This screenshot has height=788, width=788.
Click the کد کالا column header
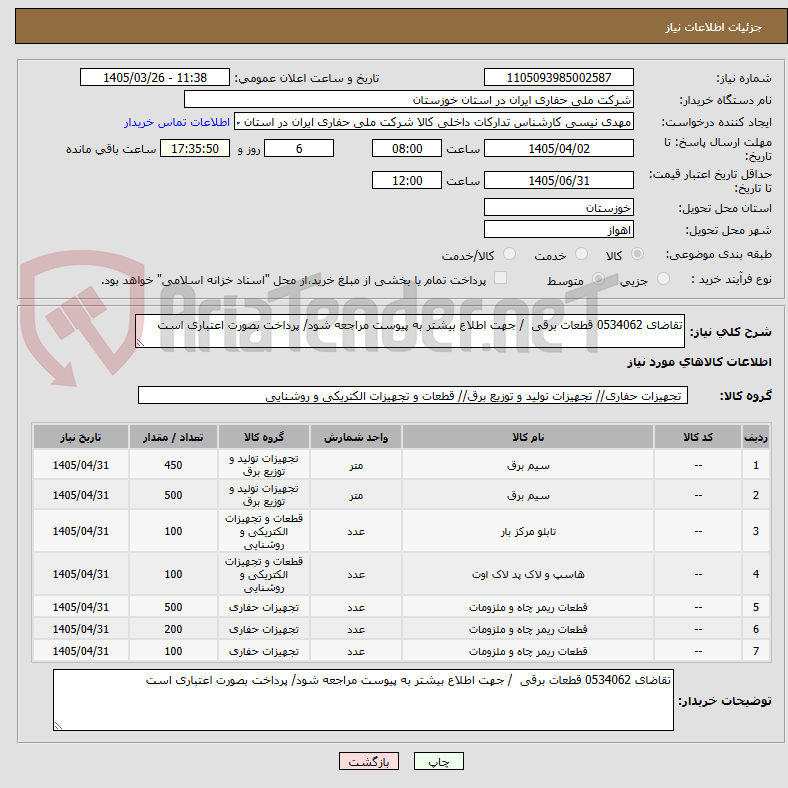pyautogui.click(x=698, y=437)
